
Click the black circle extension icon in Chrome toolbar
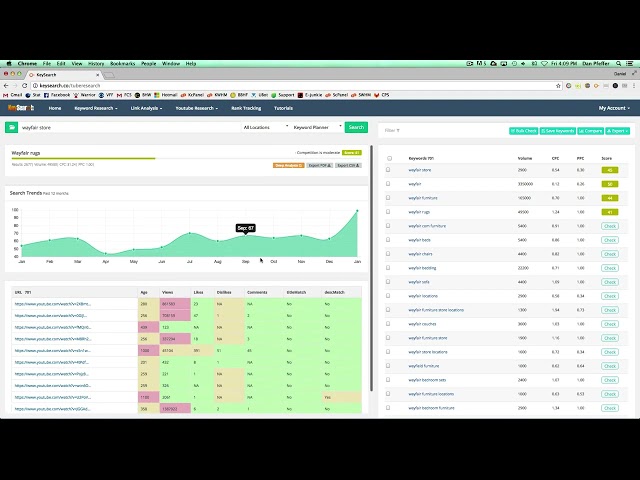coord(615,86)
